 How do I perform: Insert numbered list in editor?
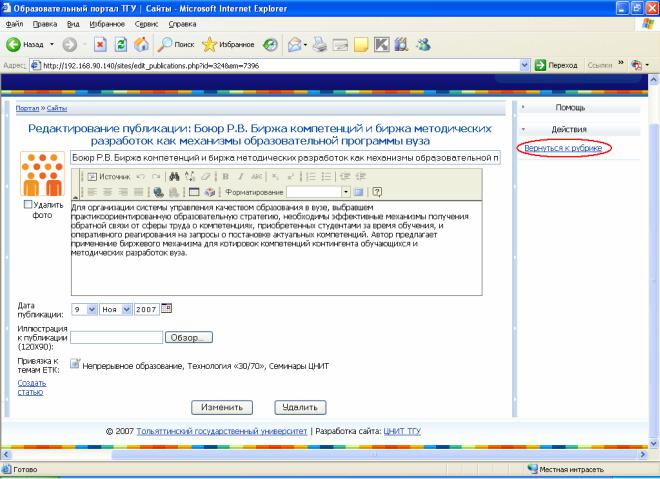[x=311, y=177]
